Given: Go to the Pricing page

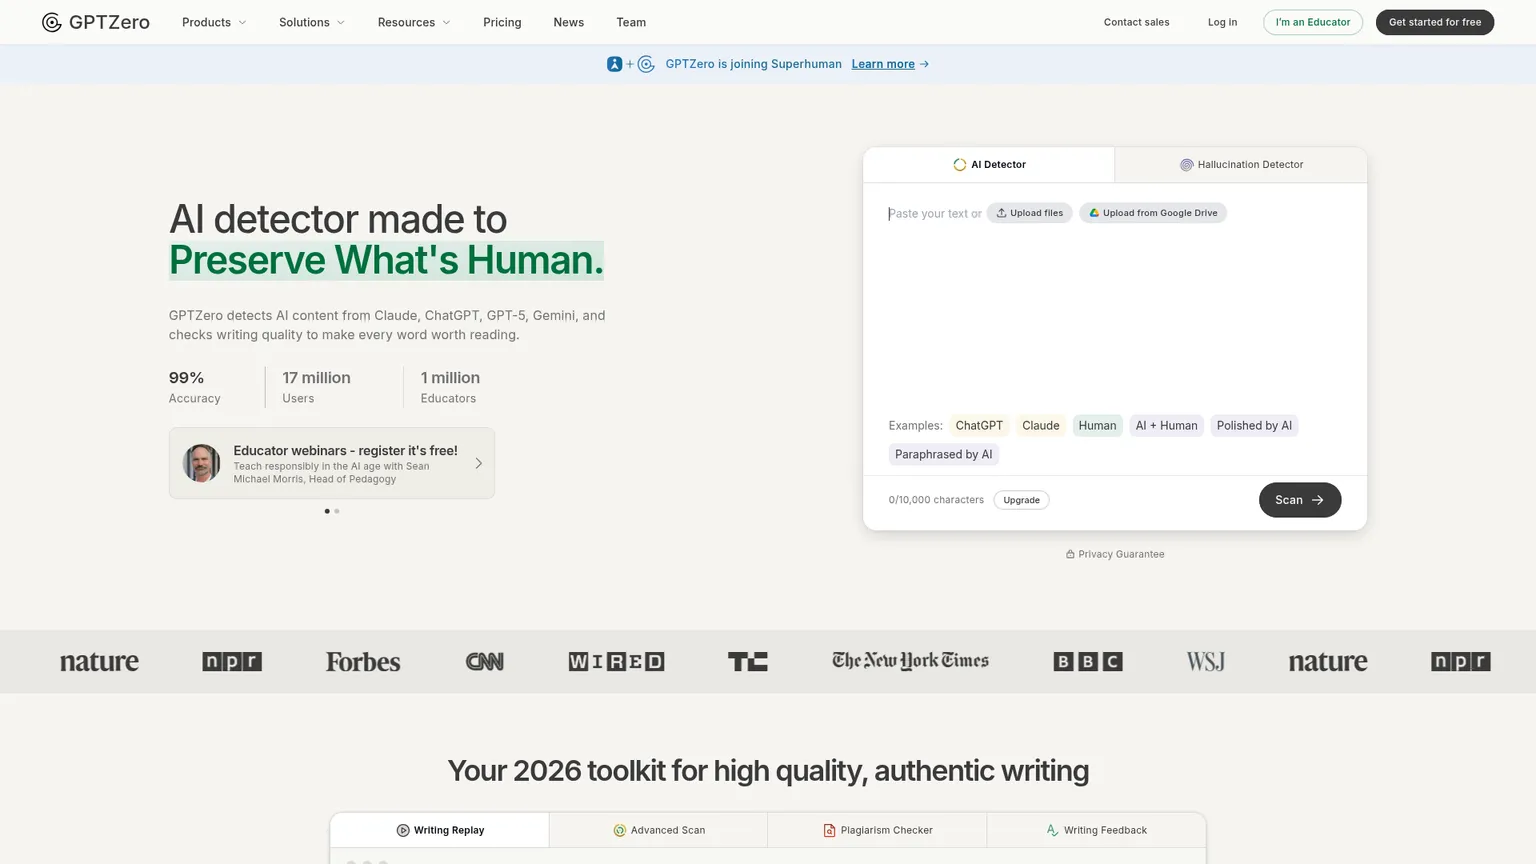Looking at the screenshot, I should coord(502,22).
